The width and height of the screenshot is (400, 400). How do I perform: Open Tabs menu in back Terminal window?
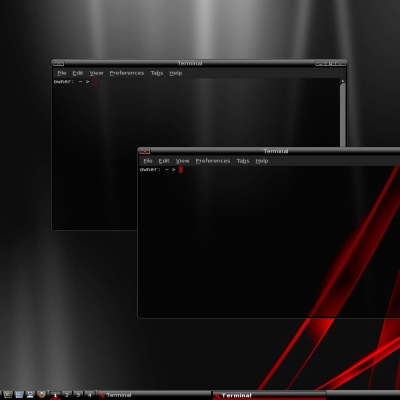(157, 73)
